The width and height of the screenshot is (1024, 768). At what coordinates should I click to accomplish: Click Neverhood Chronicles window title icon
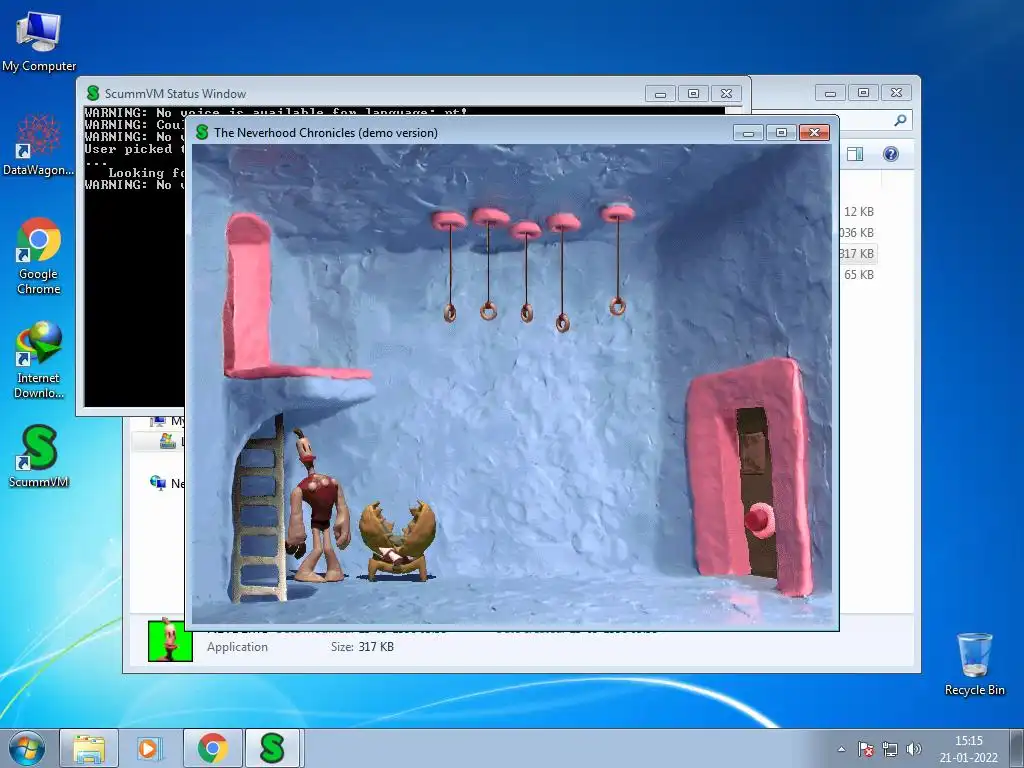[202, 133]
